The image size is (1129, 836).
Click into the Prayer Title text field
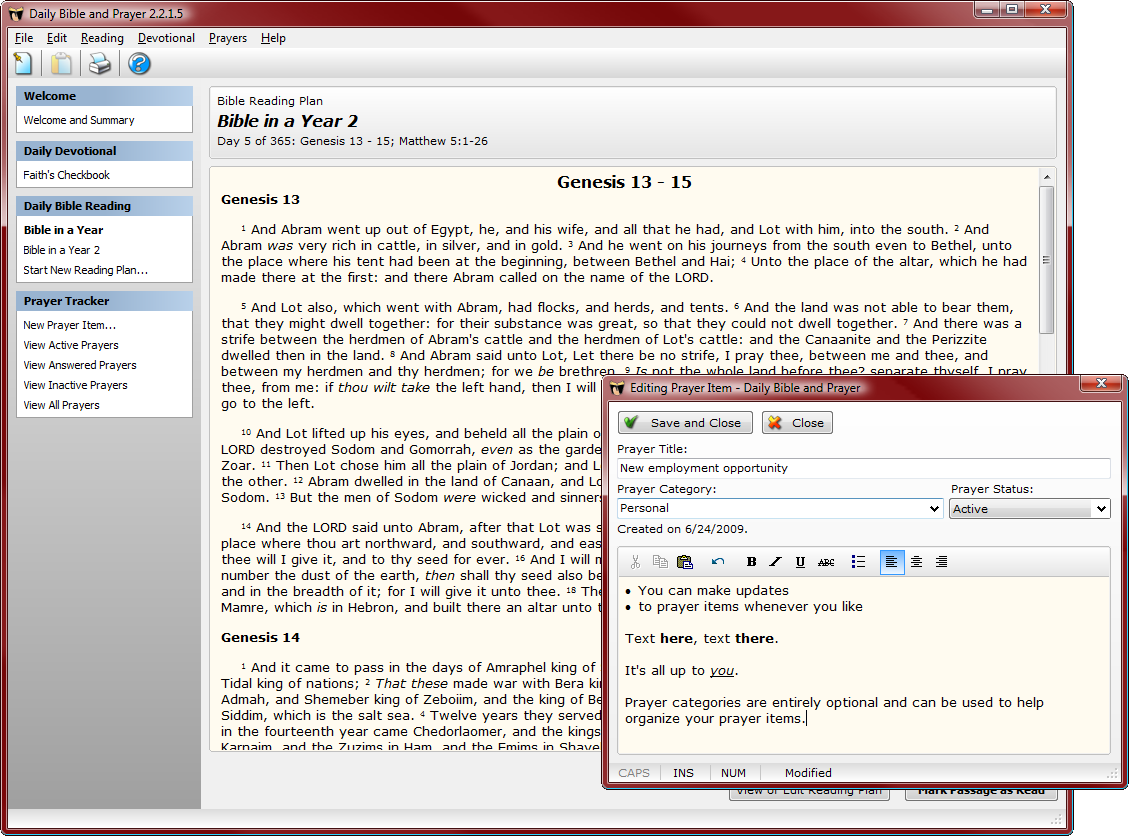pyautogui.click(x=863, y=468)
